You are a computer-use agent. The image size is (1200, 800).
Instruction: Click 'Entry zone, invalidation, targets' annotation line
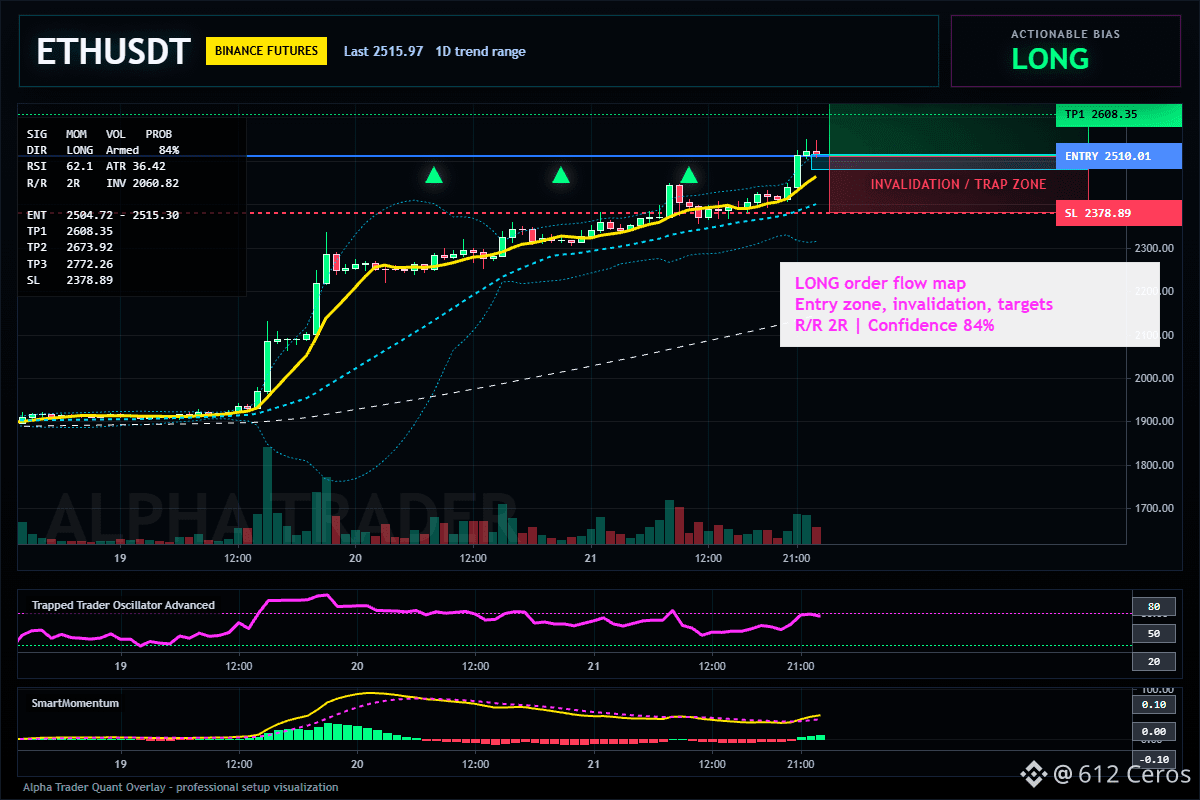[x=924, y=304]
